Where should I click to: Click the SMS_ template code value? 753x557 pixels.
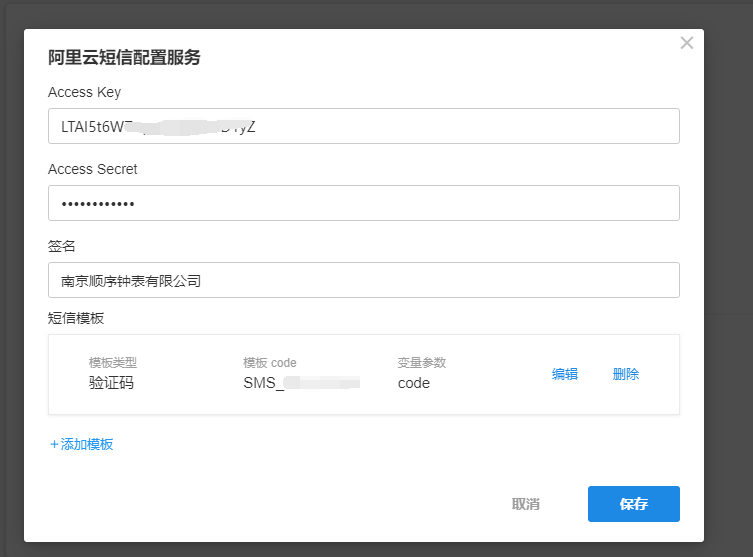click(302, 383)
